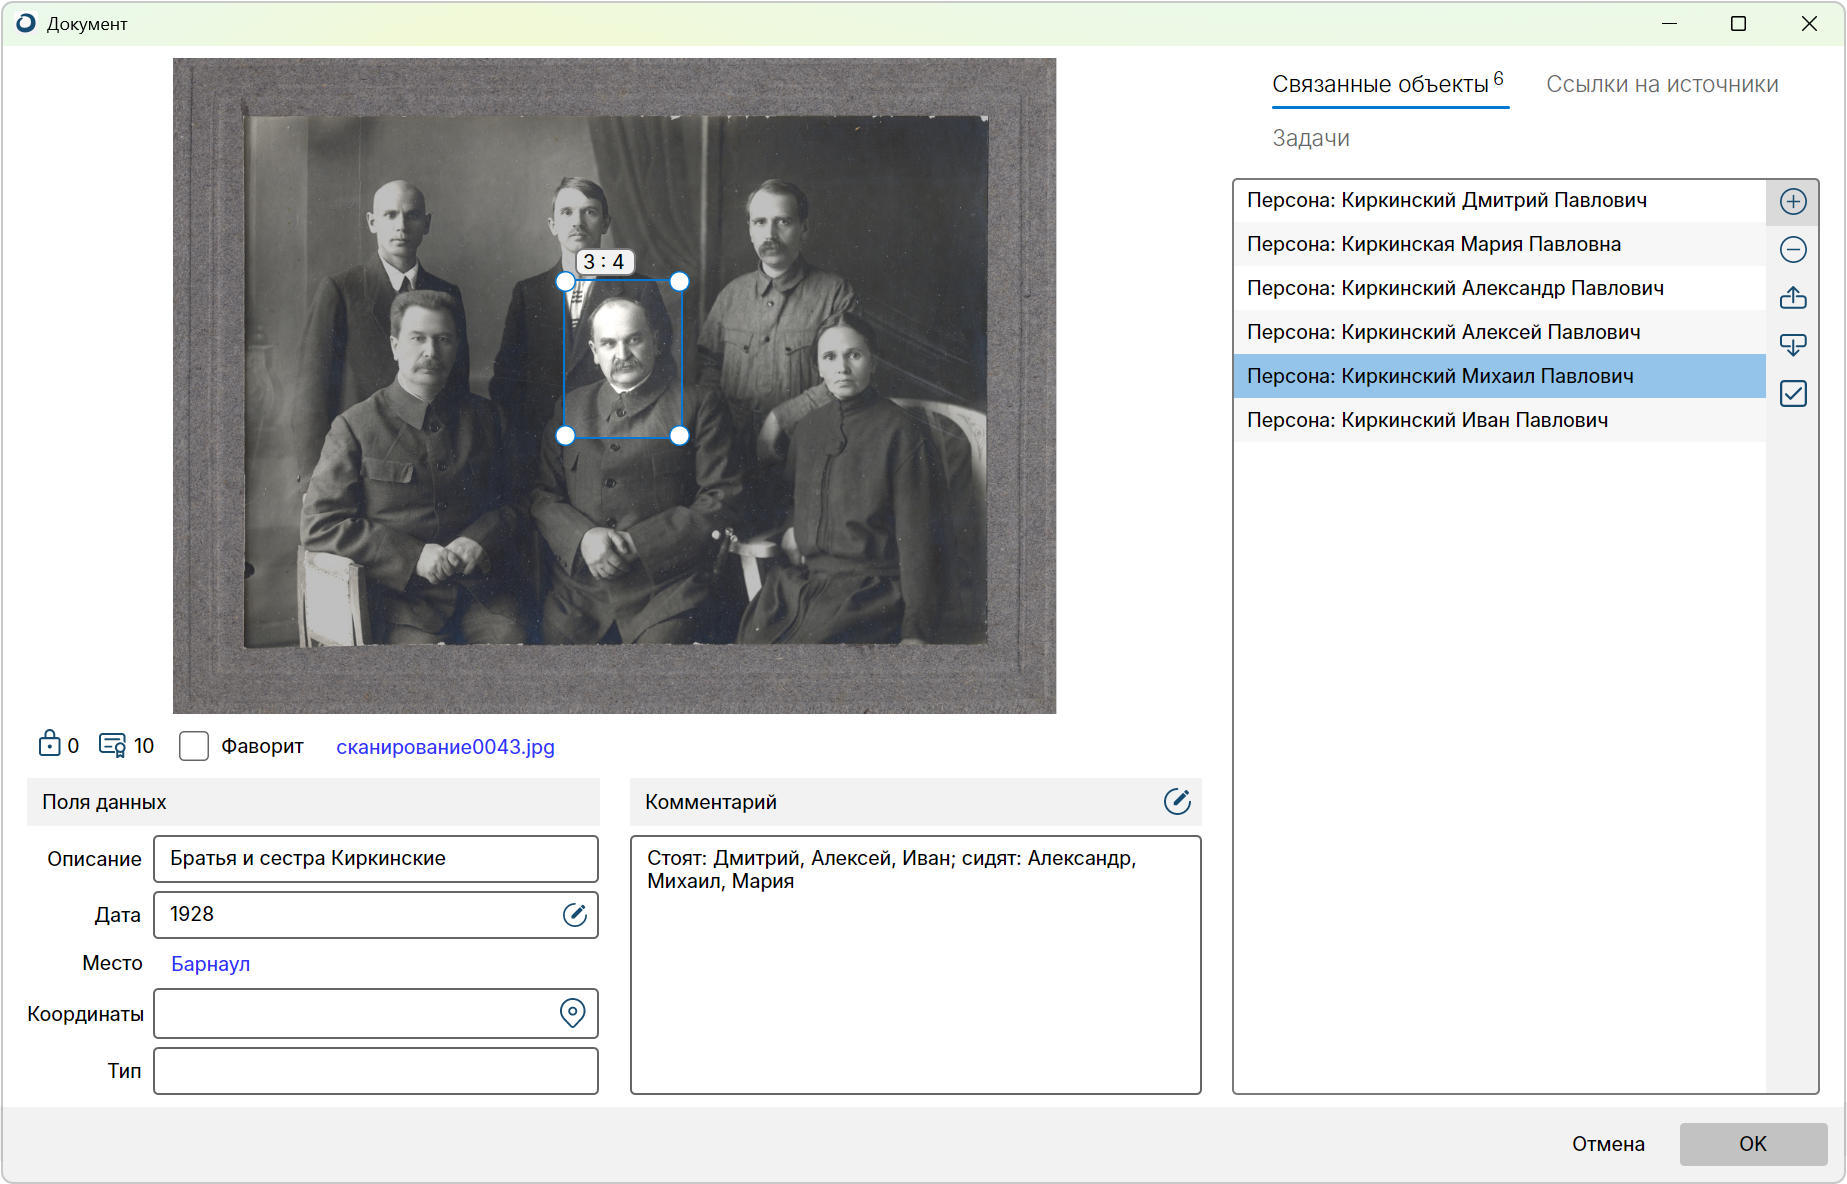Switch to Связанные объекты tab
1847x1184 pixels.
click(x=1388, y=84)
